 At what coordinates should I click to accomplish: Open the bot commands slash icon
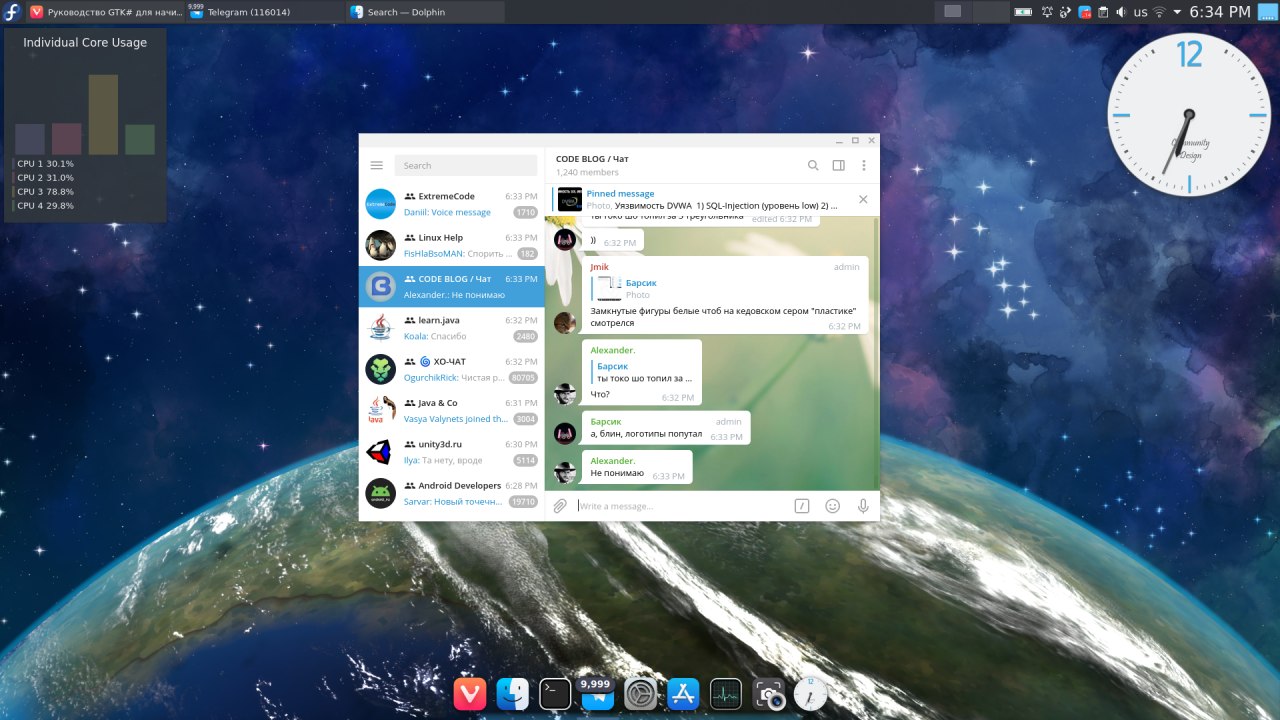(802, 506)
